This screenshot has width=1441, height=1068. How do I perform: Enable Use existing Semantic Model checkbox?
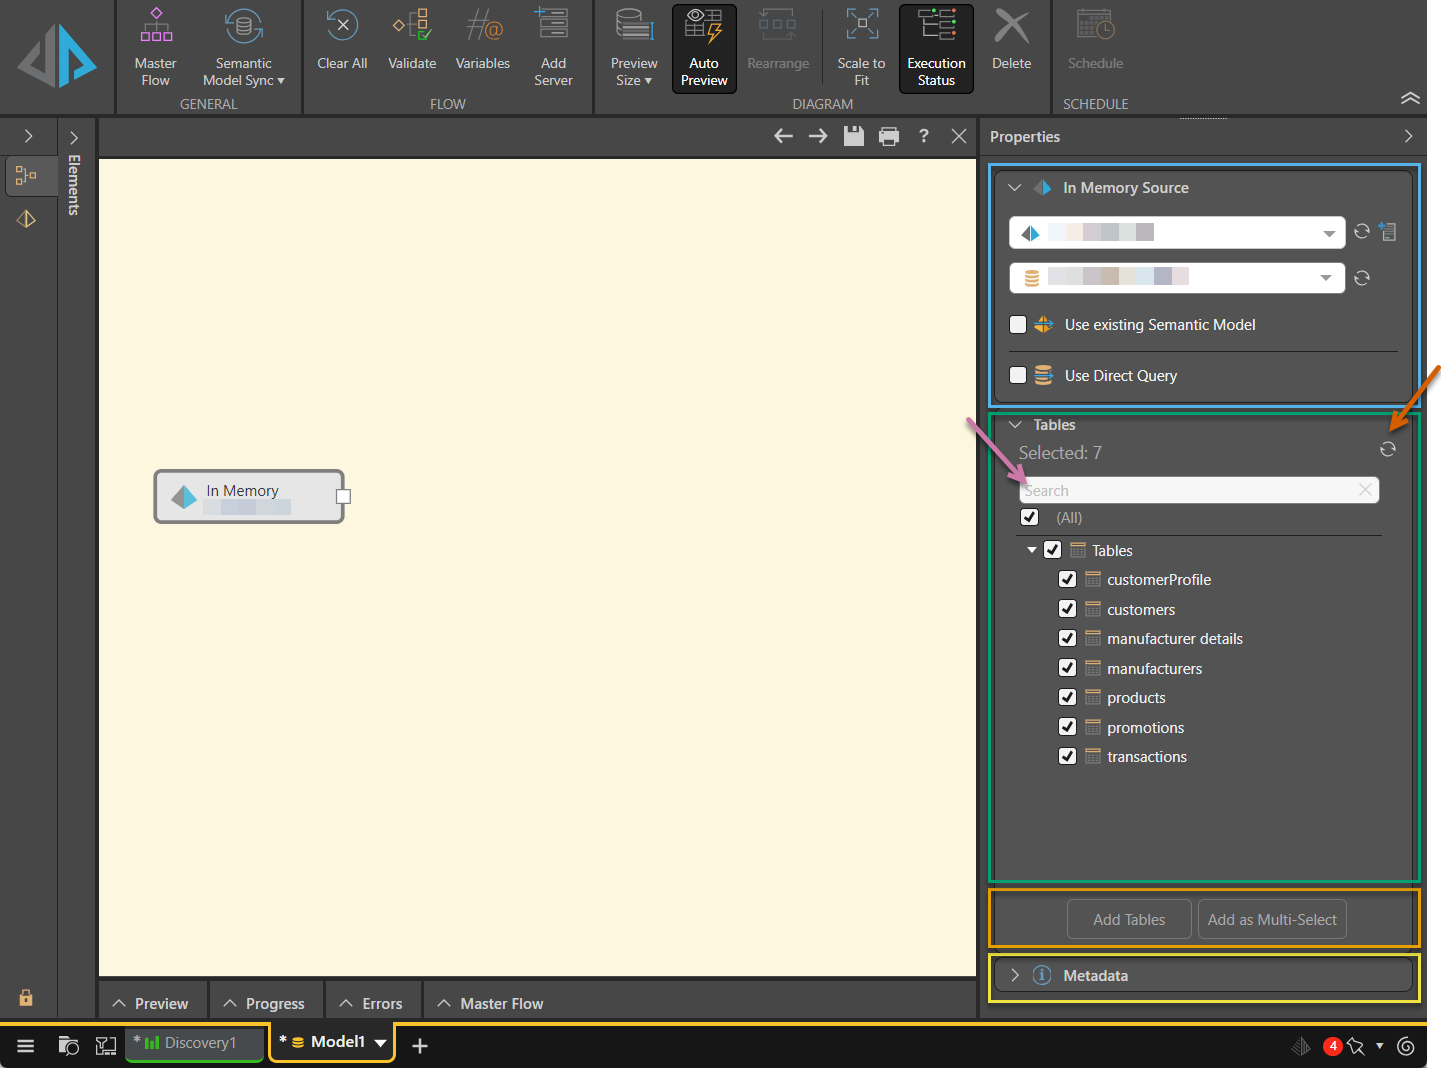pos(1018,325)
